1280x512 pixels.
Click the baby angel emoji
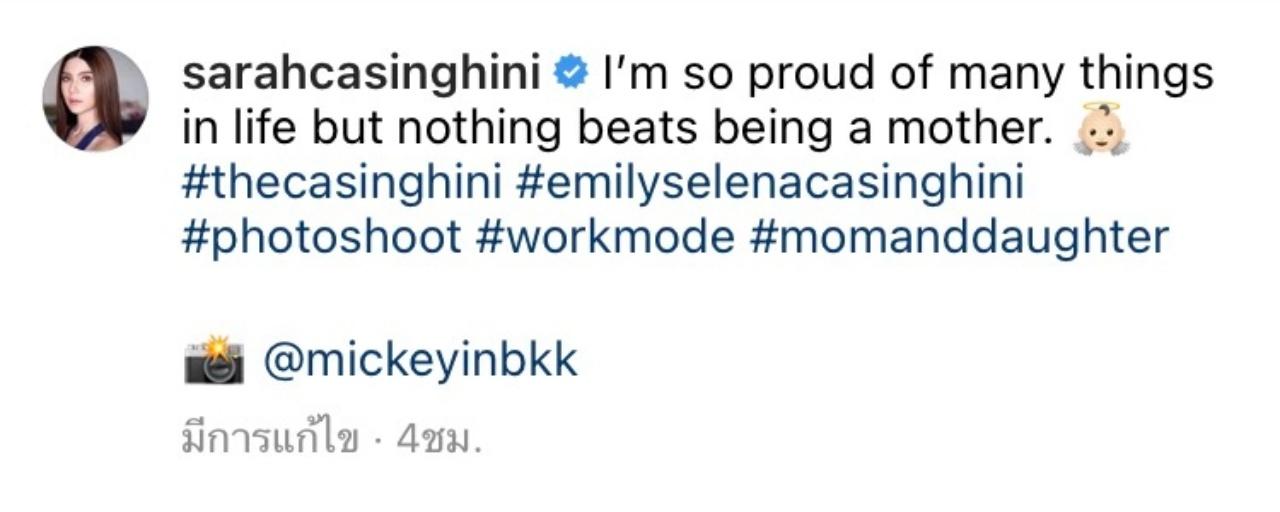pos(1100,129)
